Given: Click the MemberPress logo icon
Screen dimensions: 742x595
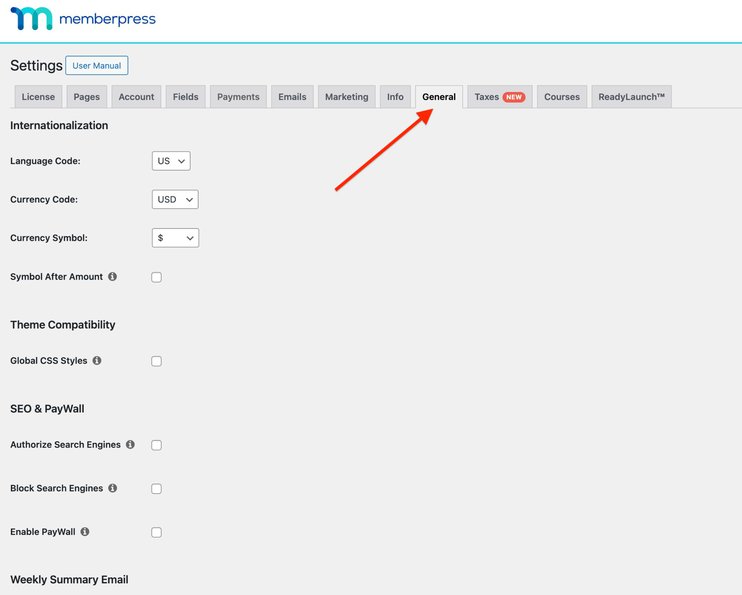Looking at the screenshot, I should pyautogui.click(x=31, y=19).
